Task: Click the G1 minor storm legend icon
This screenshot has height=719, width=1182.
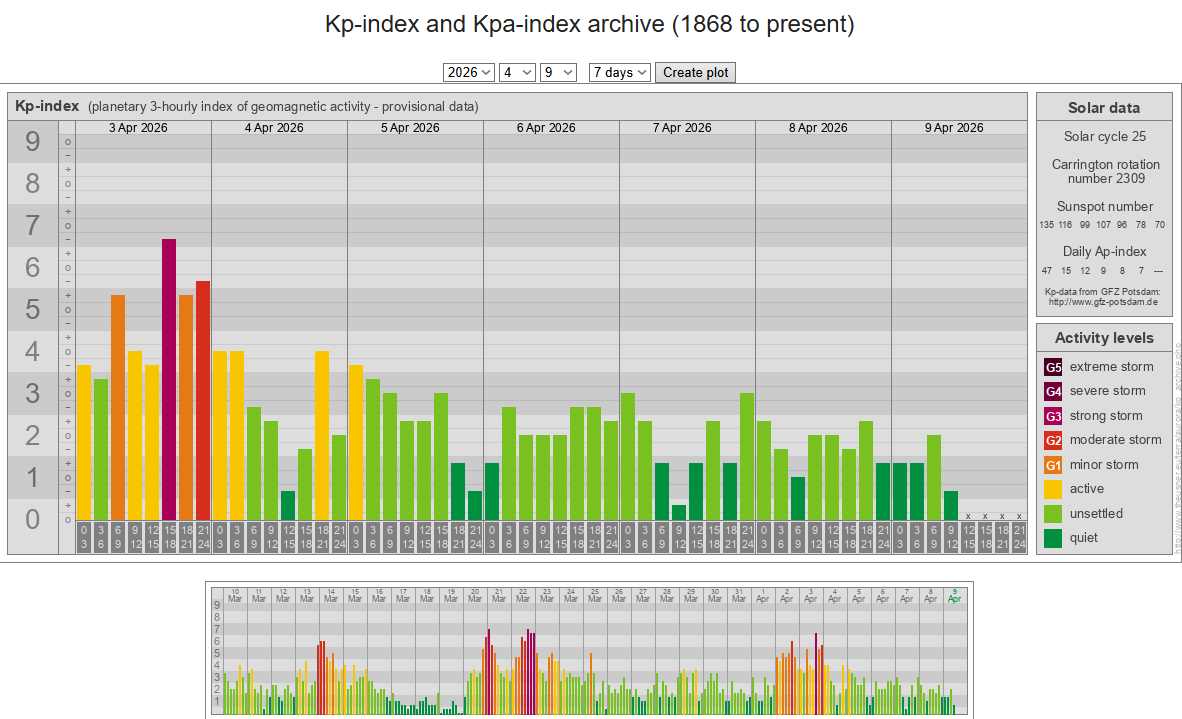Action: 1053,465
